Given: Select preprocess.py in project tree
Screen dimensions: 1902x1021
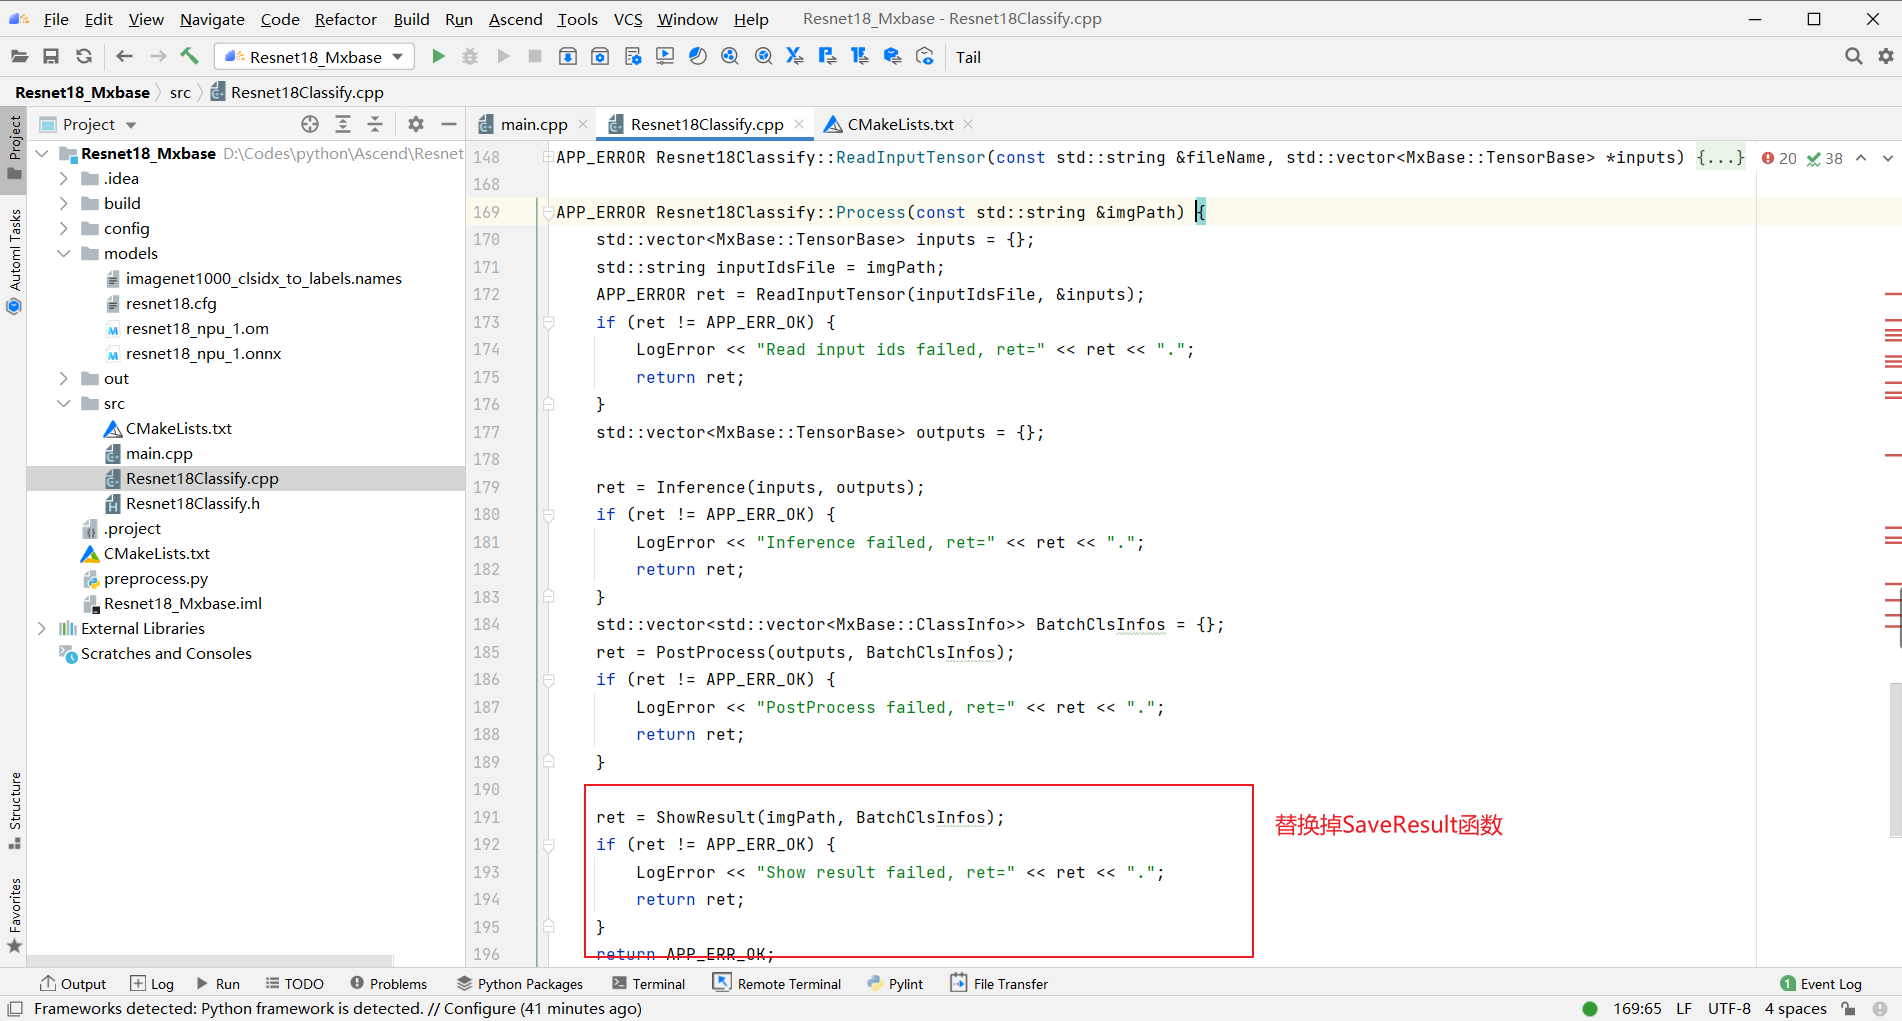Looking at the screenshot, I should coord(156,578).
